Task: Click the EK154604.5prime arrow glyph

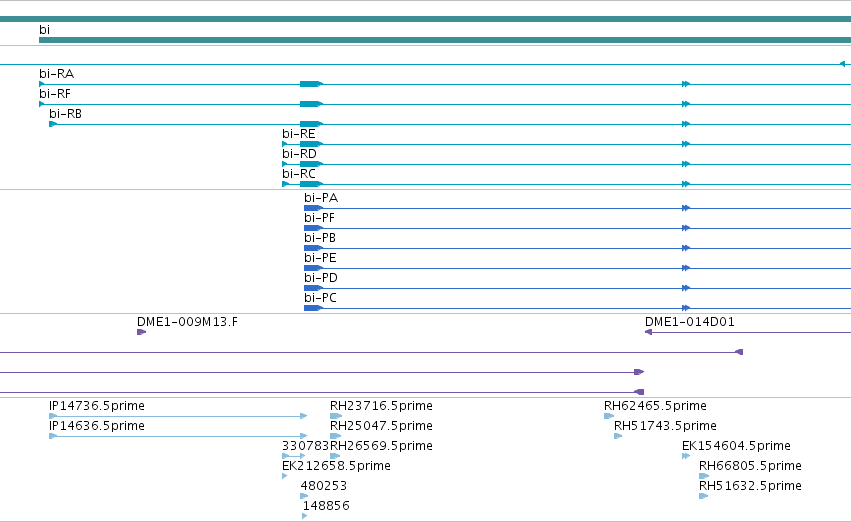Action: (685, 456)
